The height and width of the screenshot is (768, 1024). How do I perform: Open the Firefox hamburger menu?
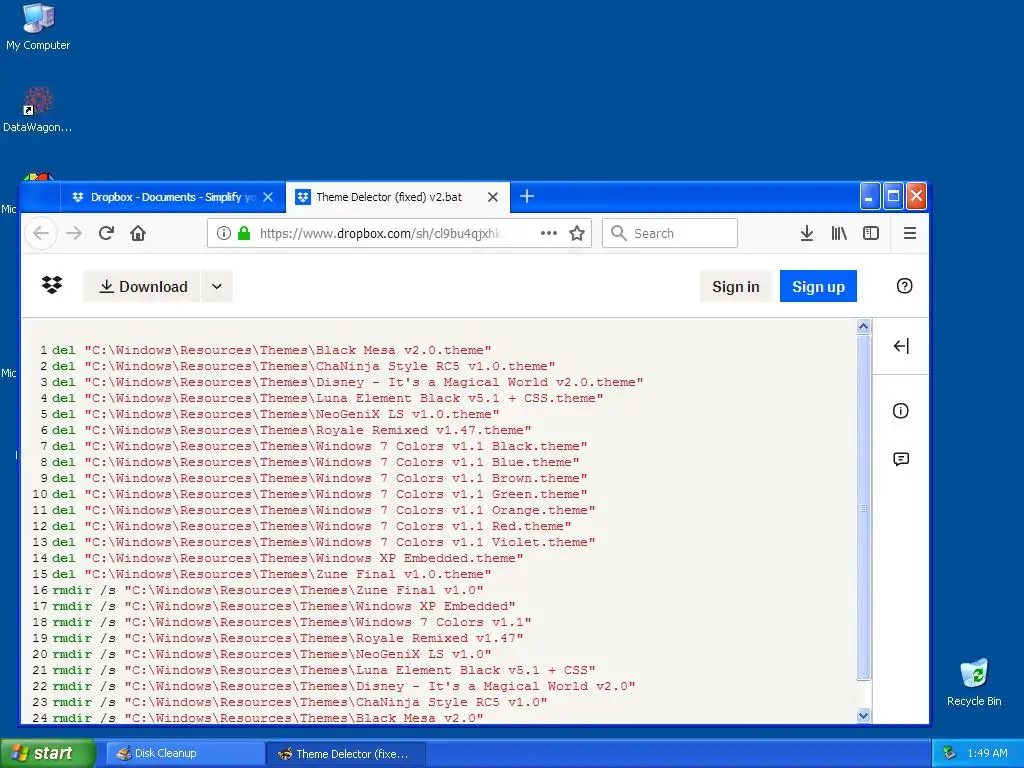pos(910,233)
